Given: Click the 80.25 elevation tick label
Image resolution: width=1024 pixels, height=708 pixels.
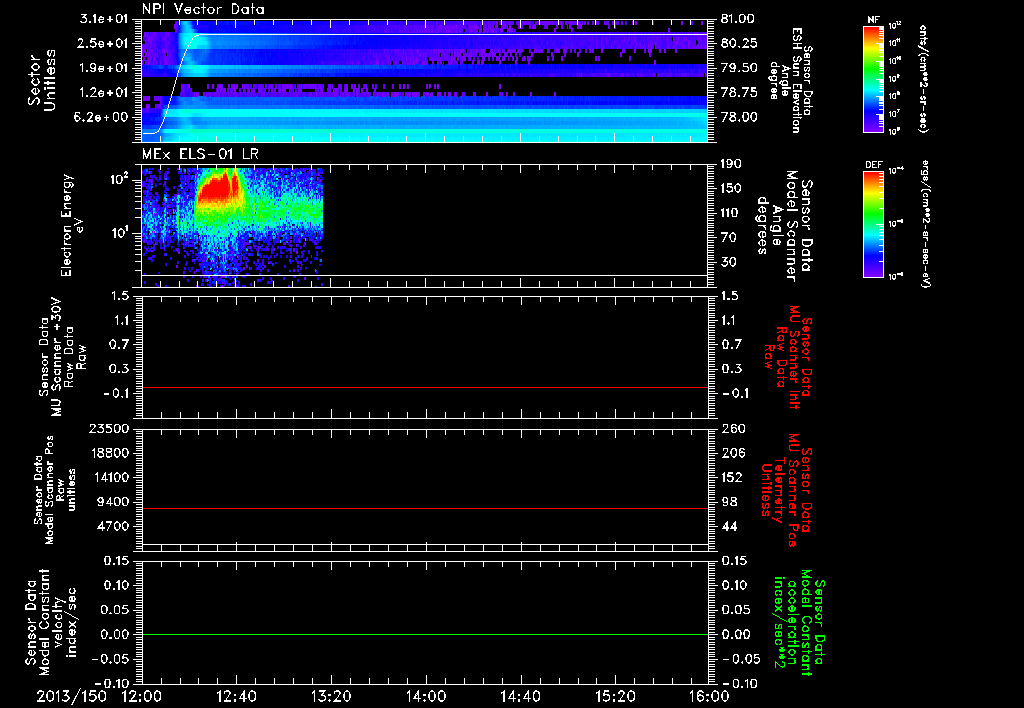Looking at the screenshot, I should [x=738, y=43].
